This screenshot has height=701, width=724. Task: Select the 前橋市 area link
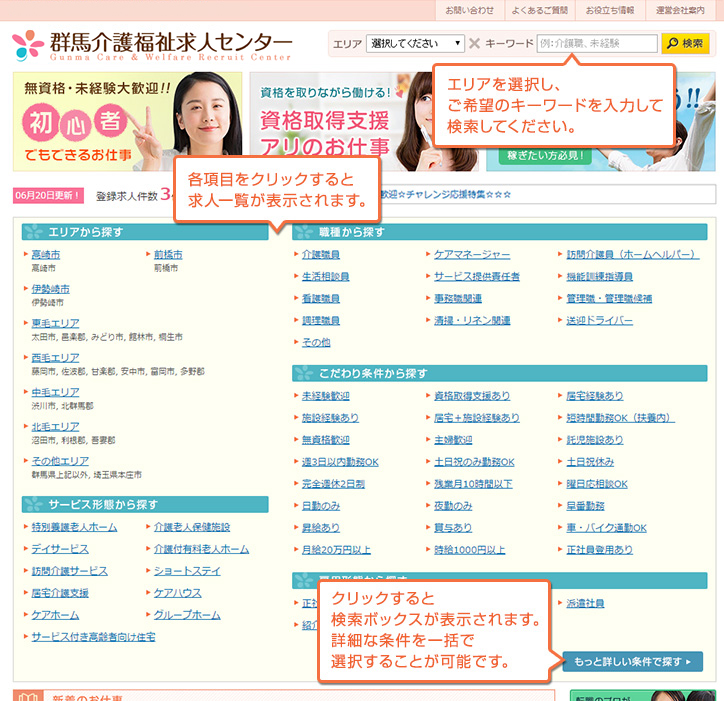(168, 255)
